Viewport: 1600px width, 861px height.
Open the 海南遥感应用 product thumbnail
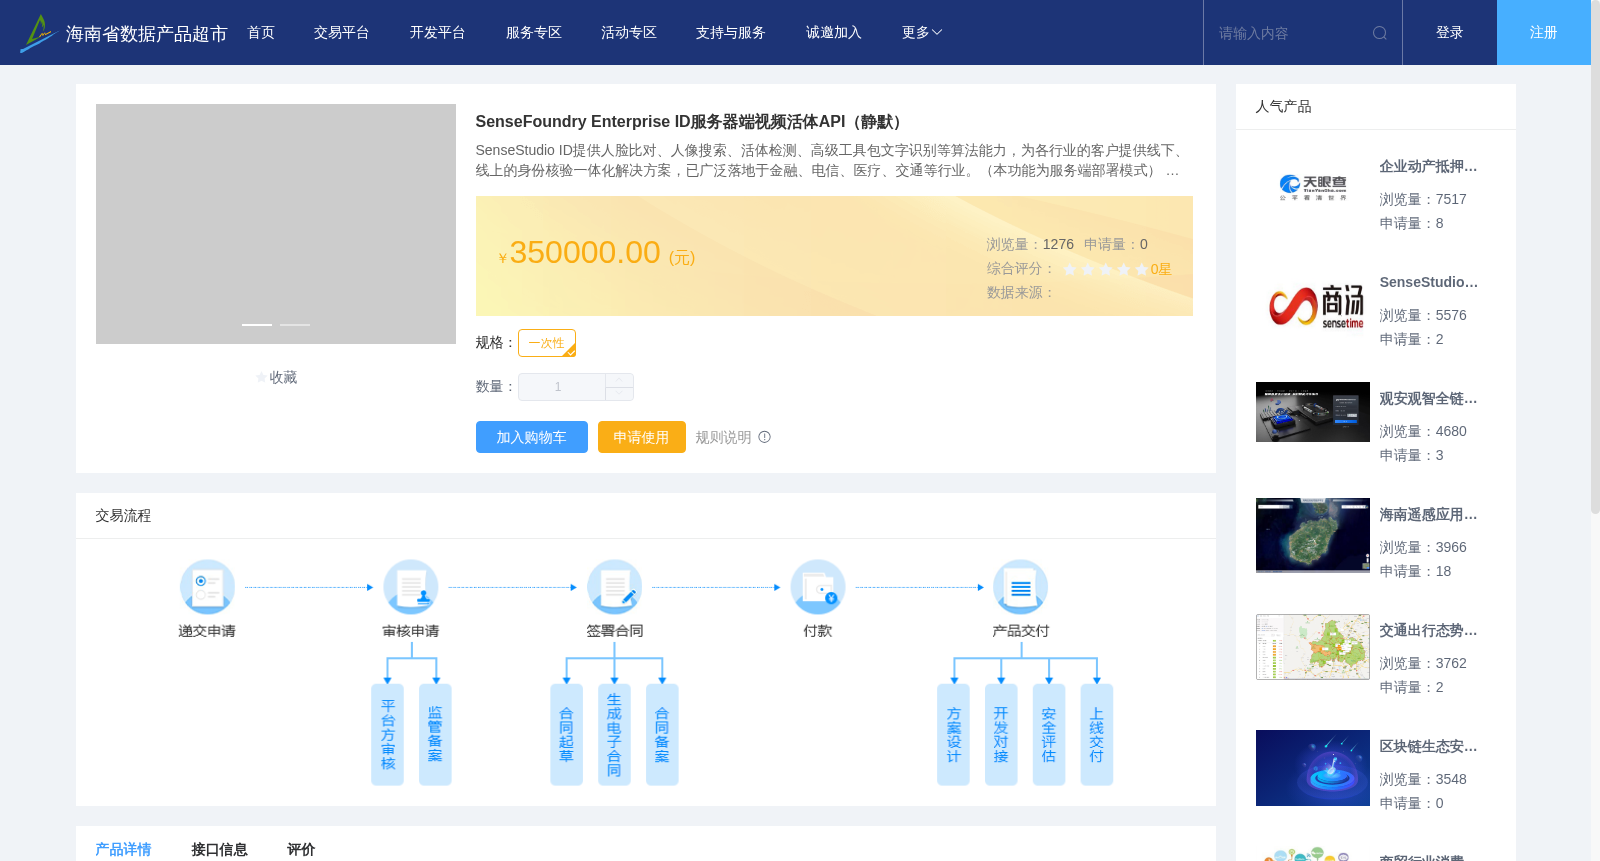coord(1313,535)
